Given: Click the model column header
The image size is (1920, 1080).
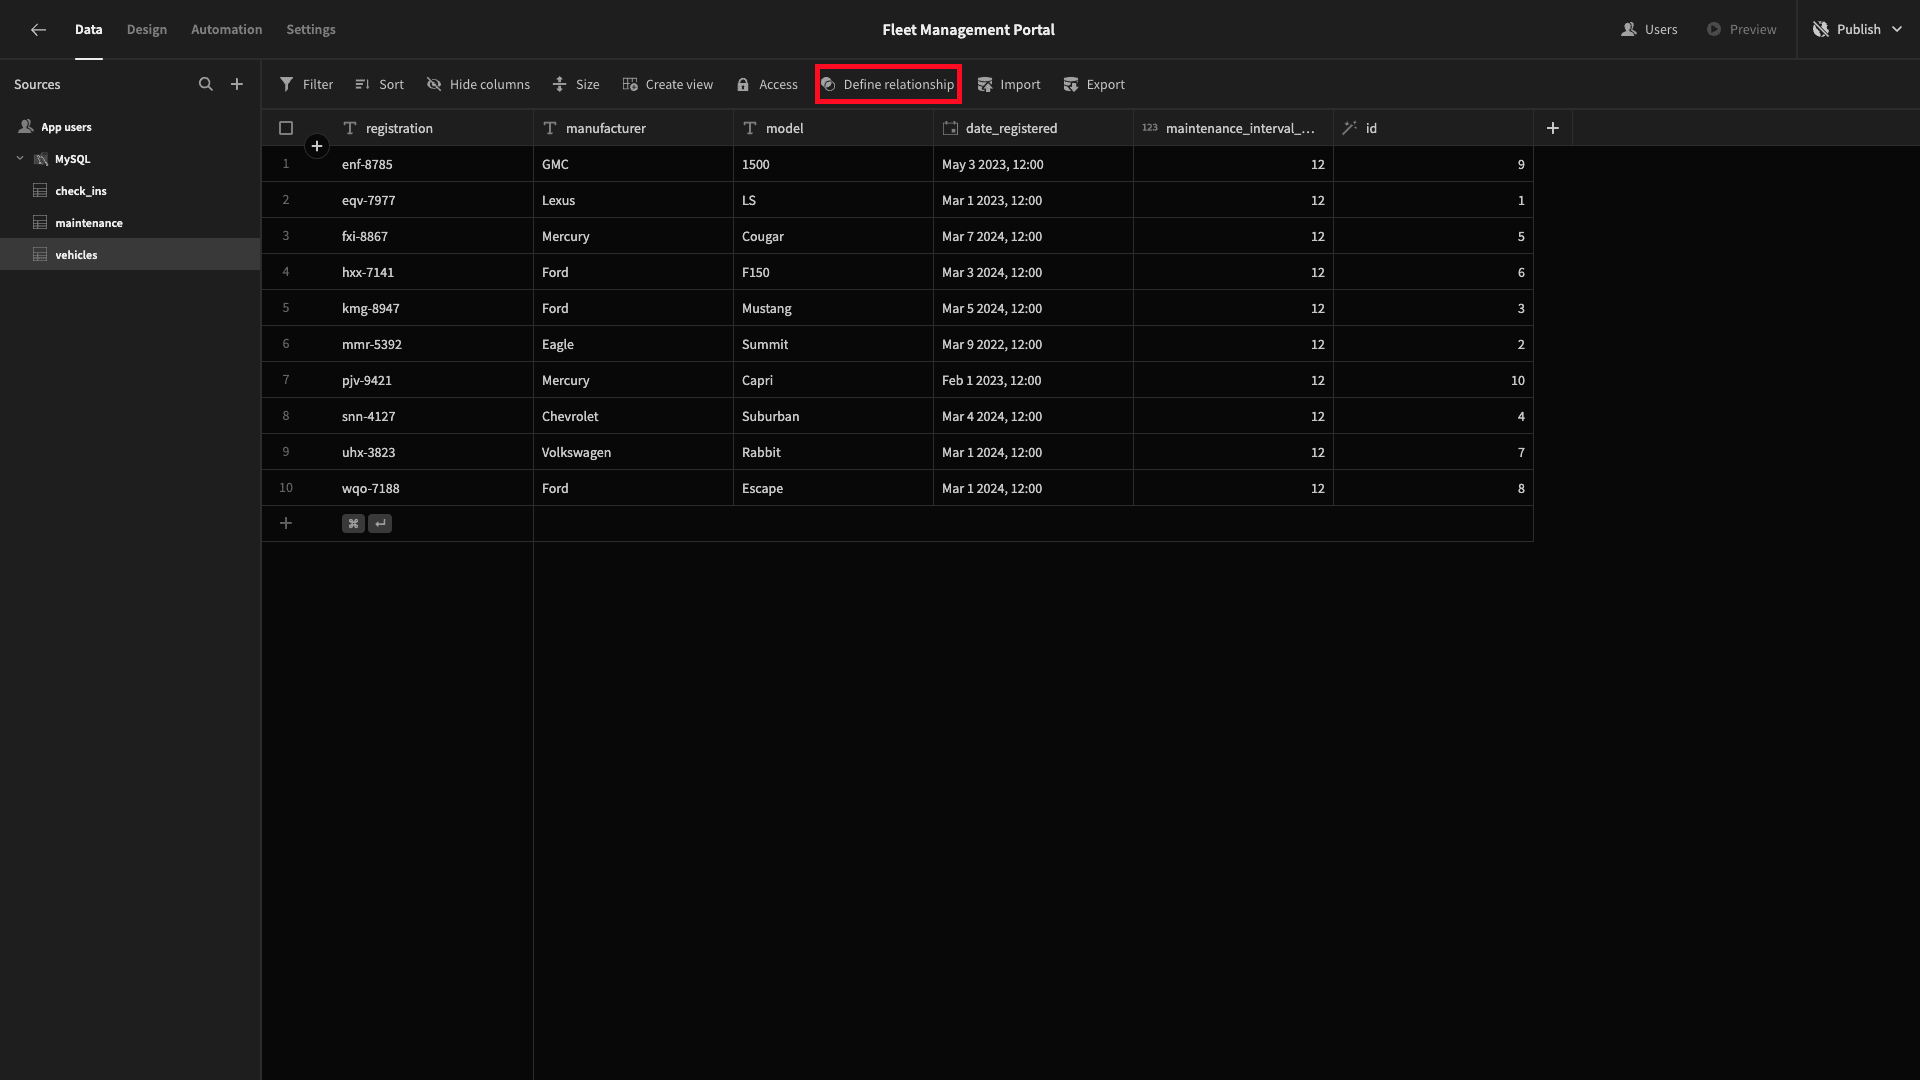Looking at the screenshot, I should [x=833, y=128].
